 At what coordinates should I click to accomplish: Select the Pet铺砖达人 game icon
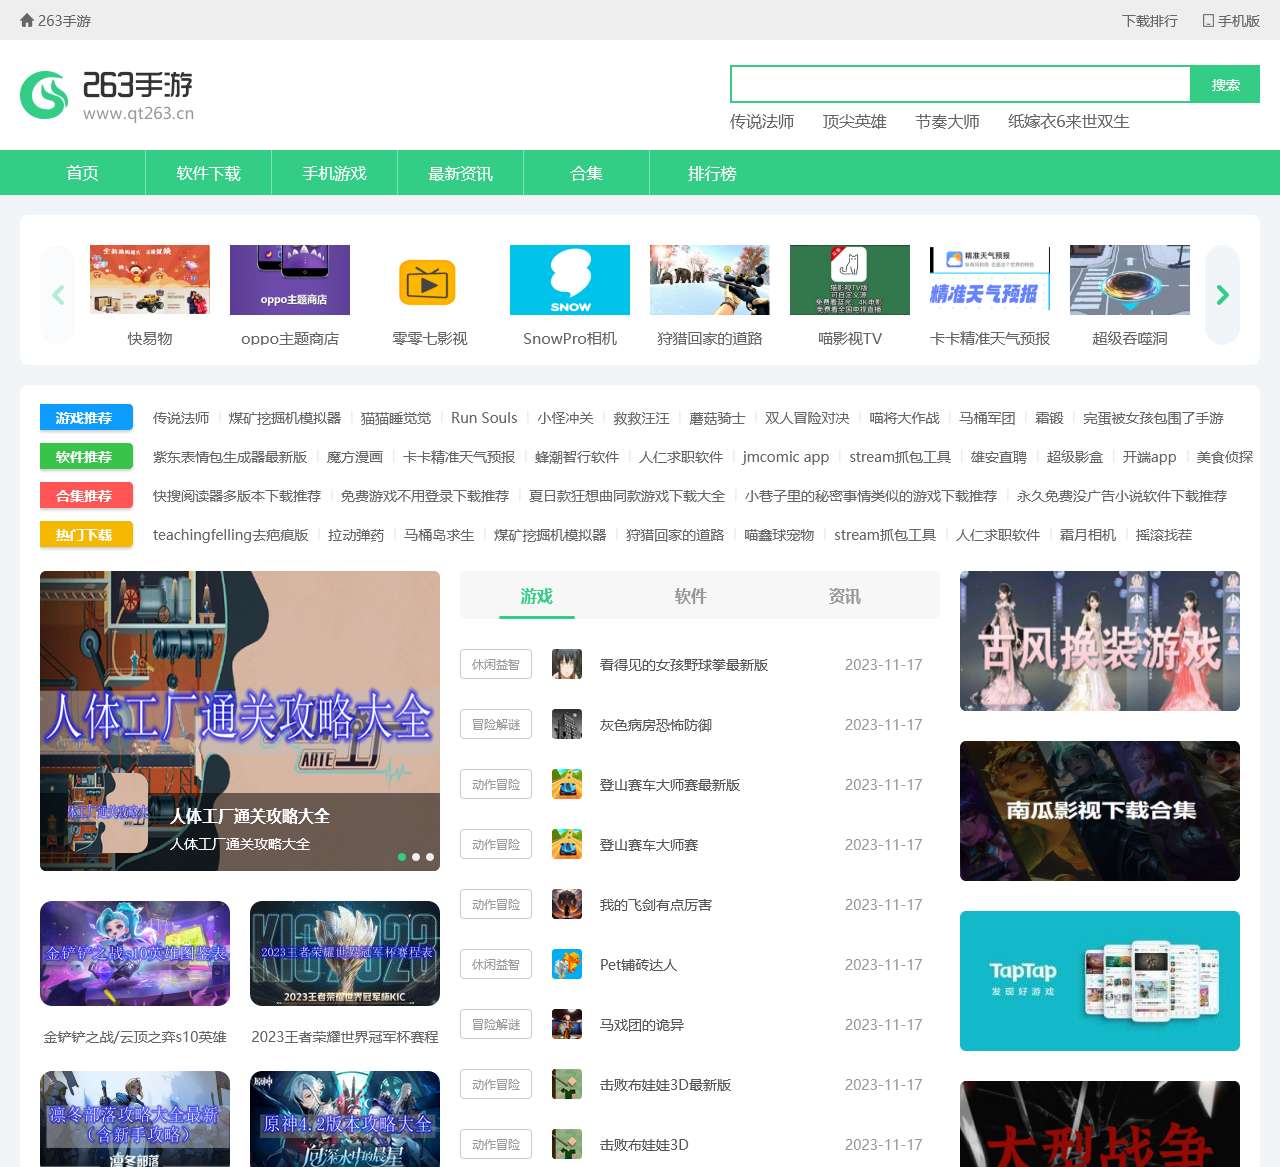tap(567, 964)
